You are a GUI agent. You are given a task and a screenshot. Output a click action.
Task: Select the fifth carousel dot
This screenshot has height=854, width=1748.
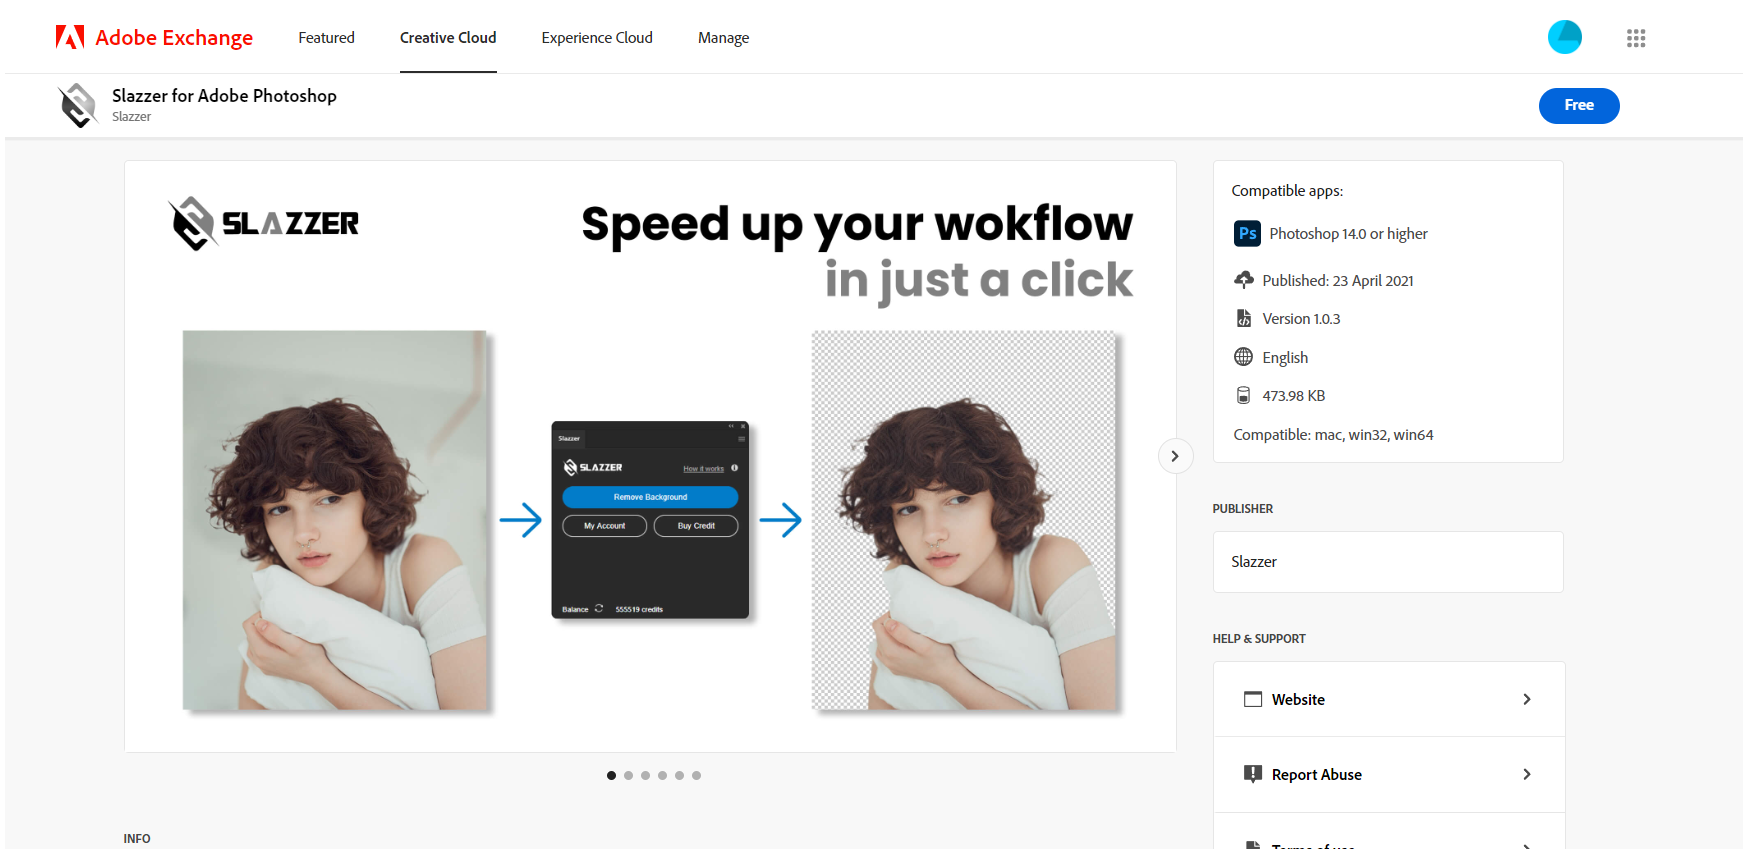pyautogui.click(x=679, y=776)
